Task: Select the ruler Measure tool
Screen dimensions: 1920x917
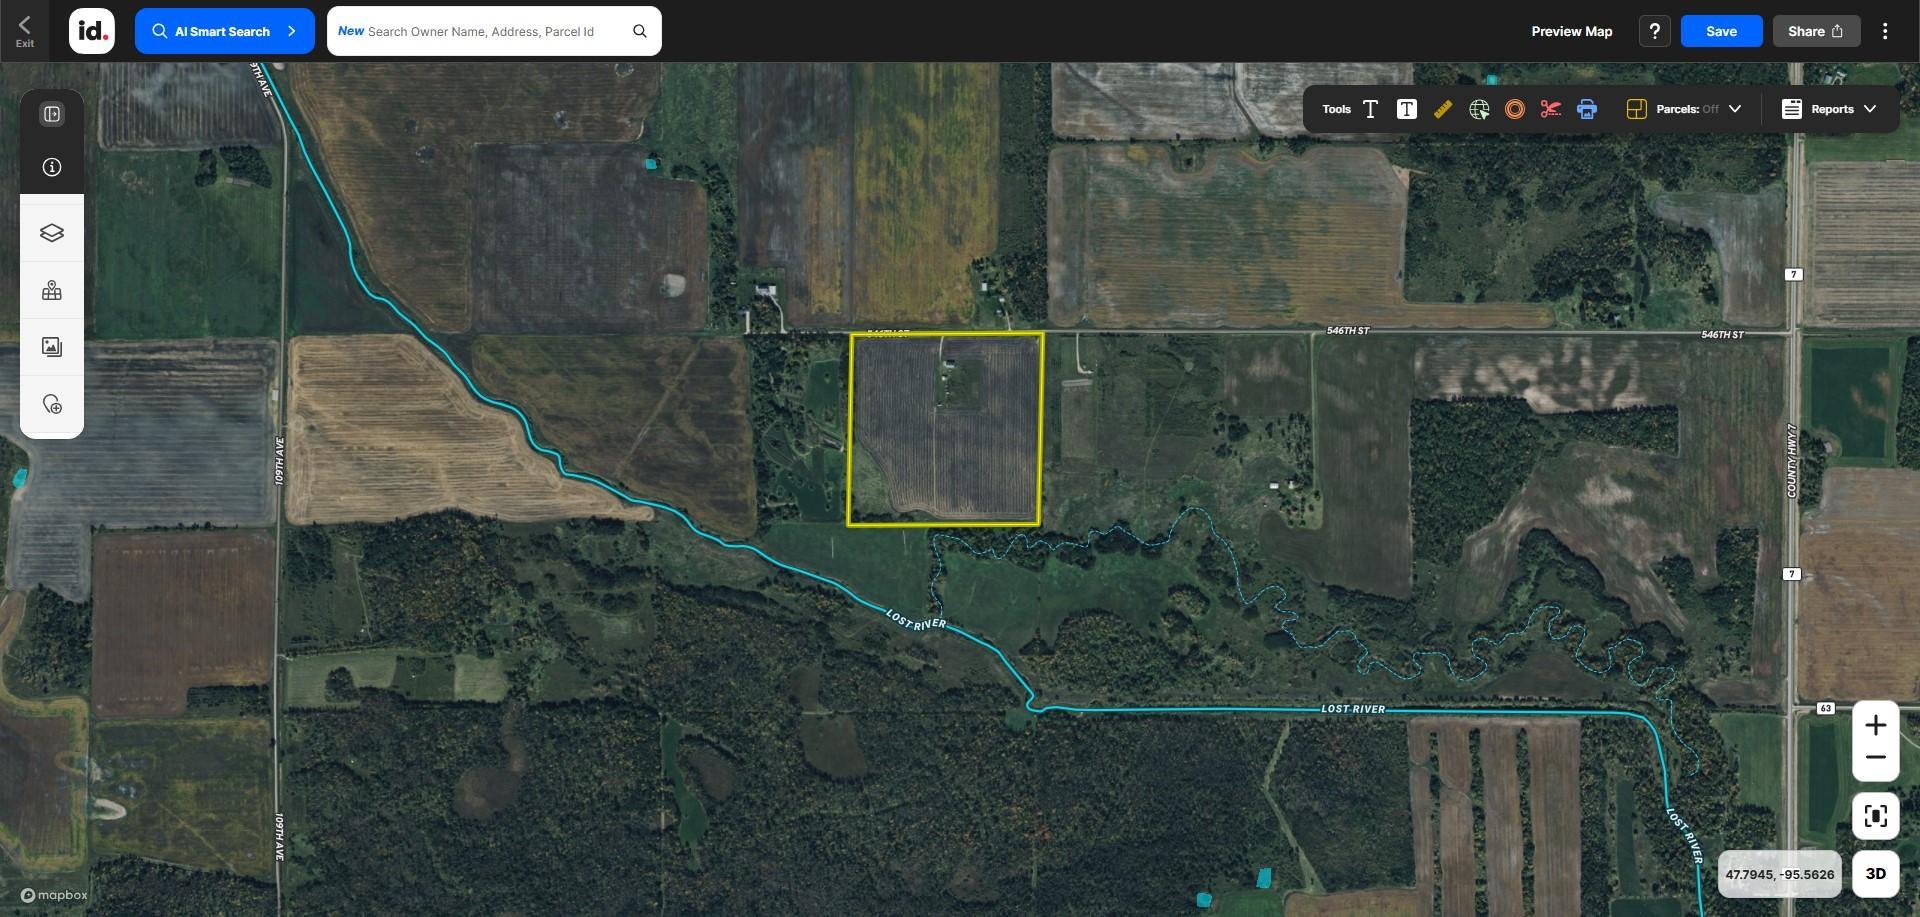Action: click(x=1442, y=109)
